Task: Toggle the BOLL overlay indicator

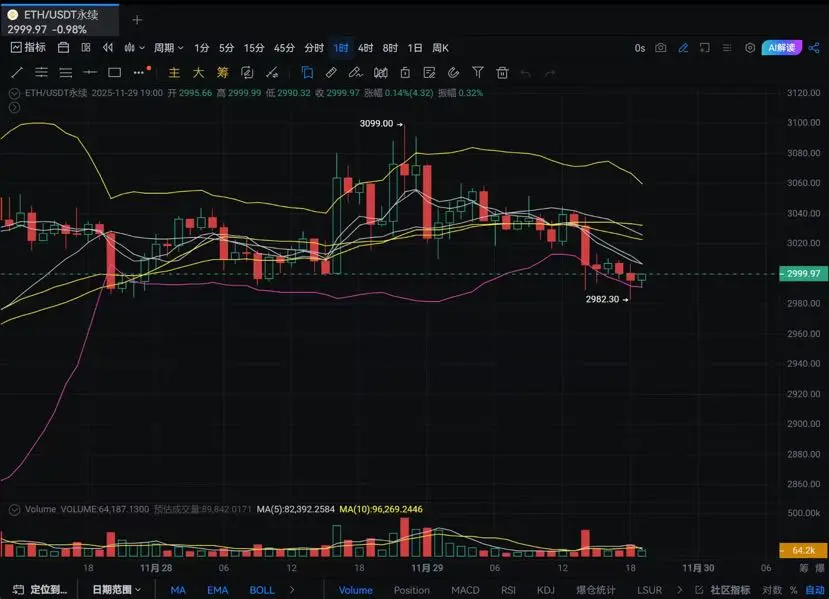Action: pos(262,590)
